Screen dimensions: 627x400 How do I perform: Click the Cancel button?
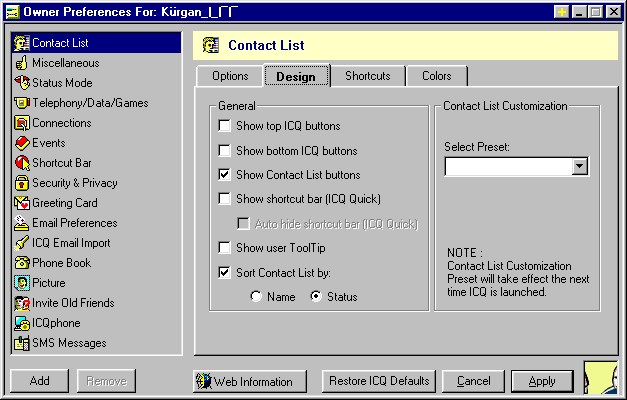[473, 381]
